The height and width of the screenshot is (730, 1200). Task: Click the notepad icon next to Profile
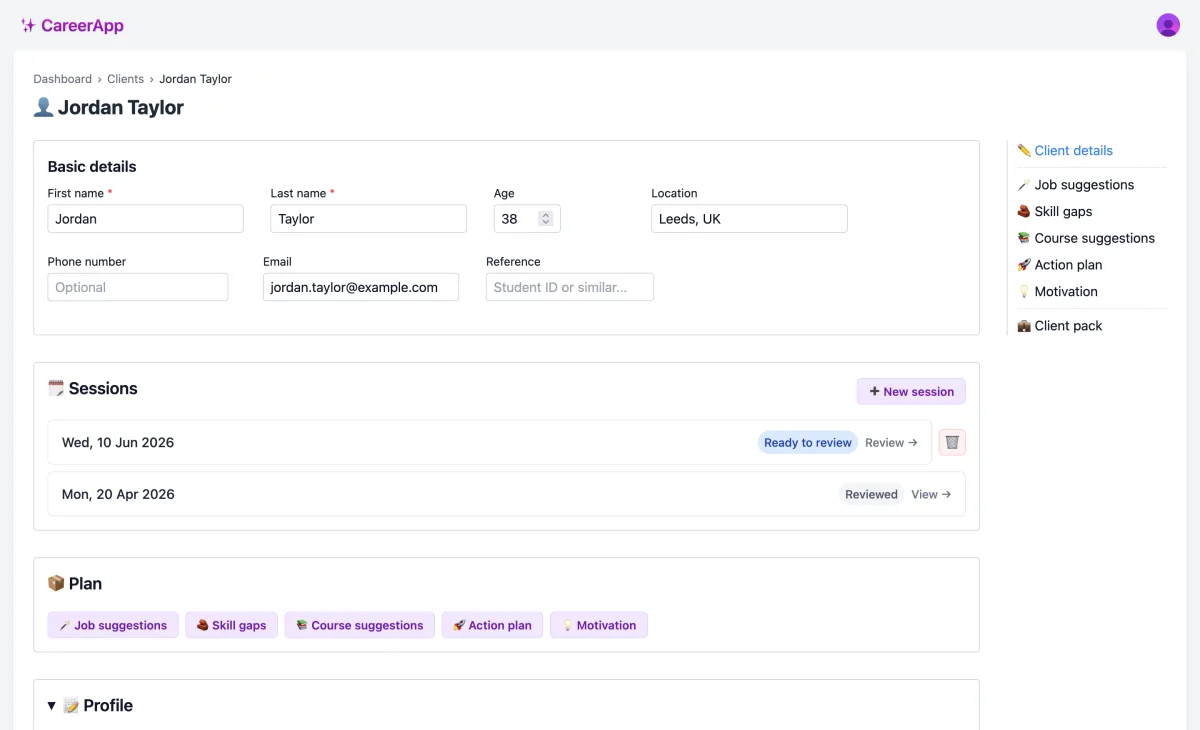tap(71, 705)
